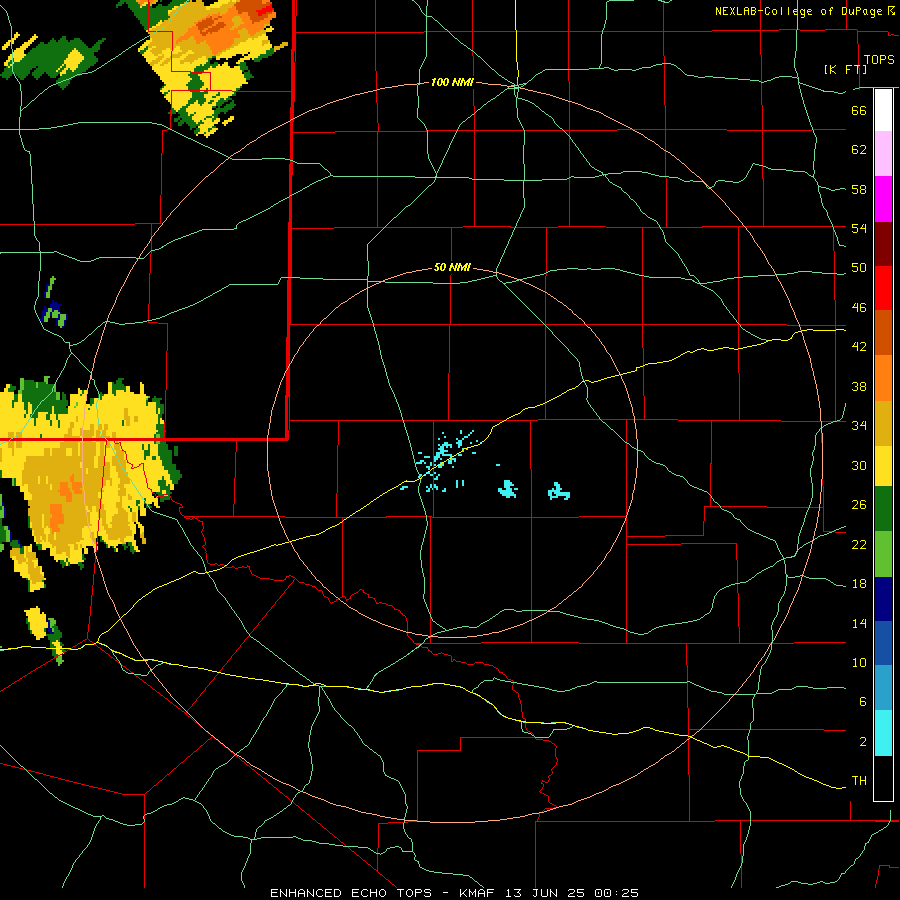Click the legend value "34"

click(x=859, y=426)
